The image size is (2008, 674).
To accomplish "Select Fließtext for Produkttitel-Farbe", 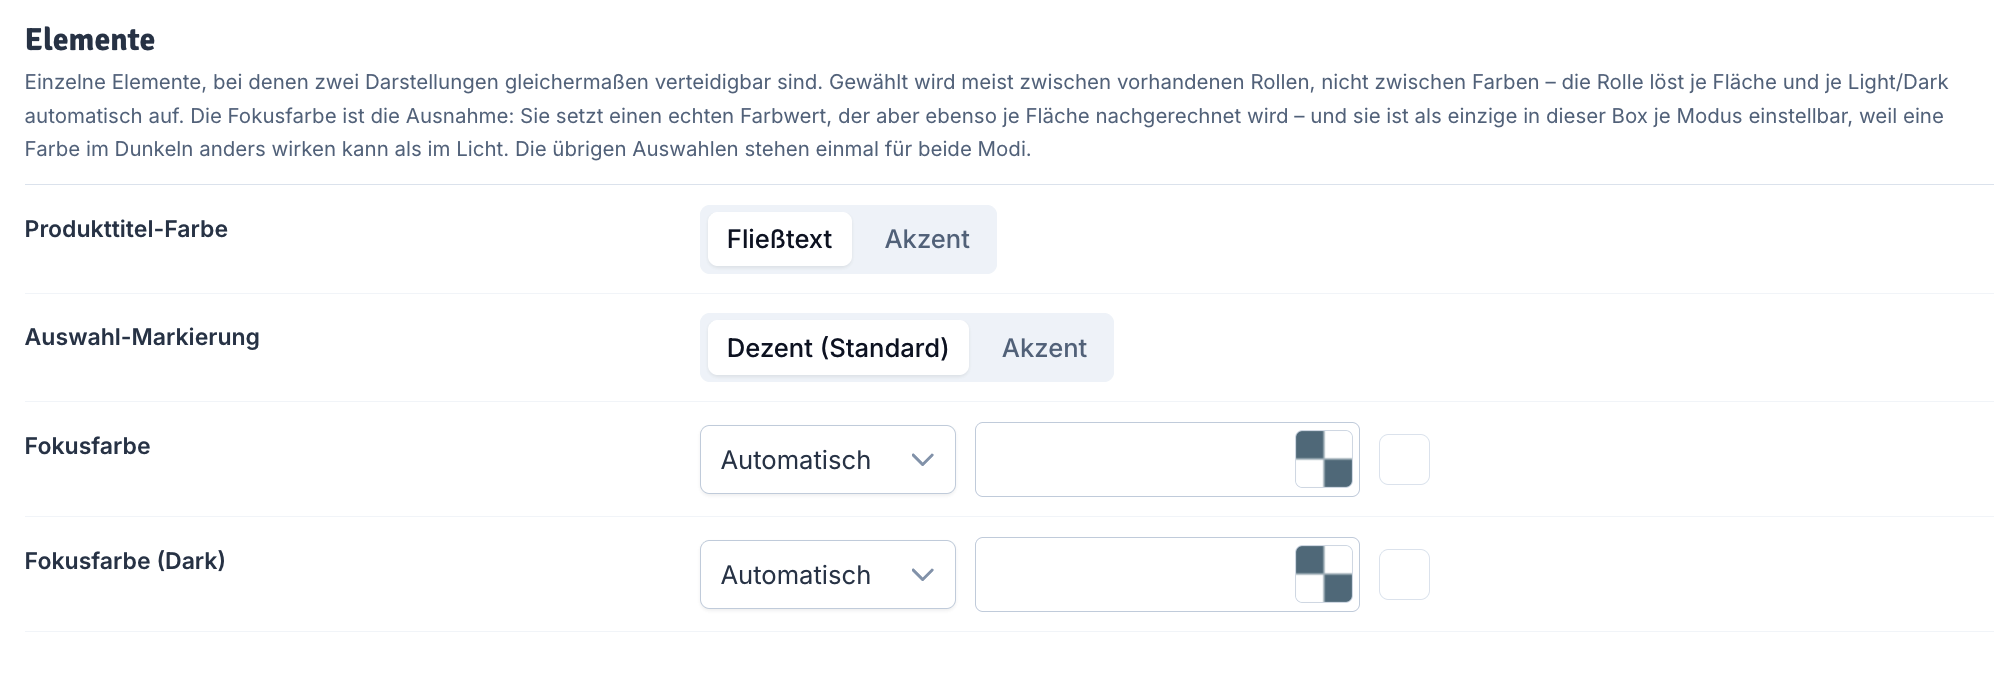I will pyautogui.click(x=779, y=239).
